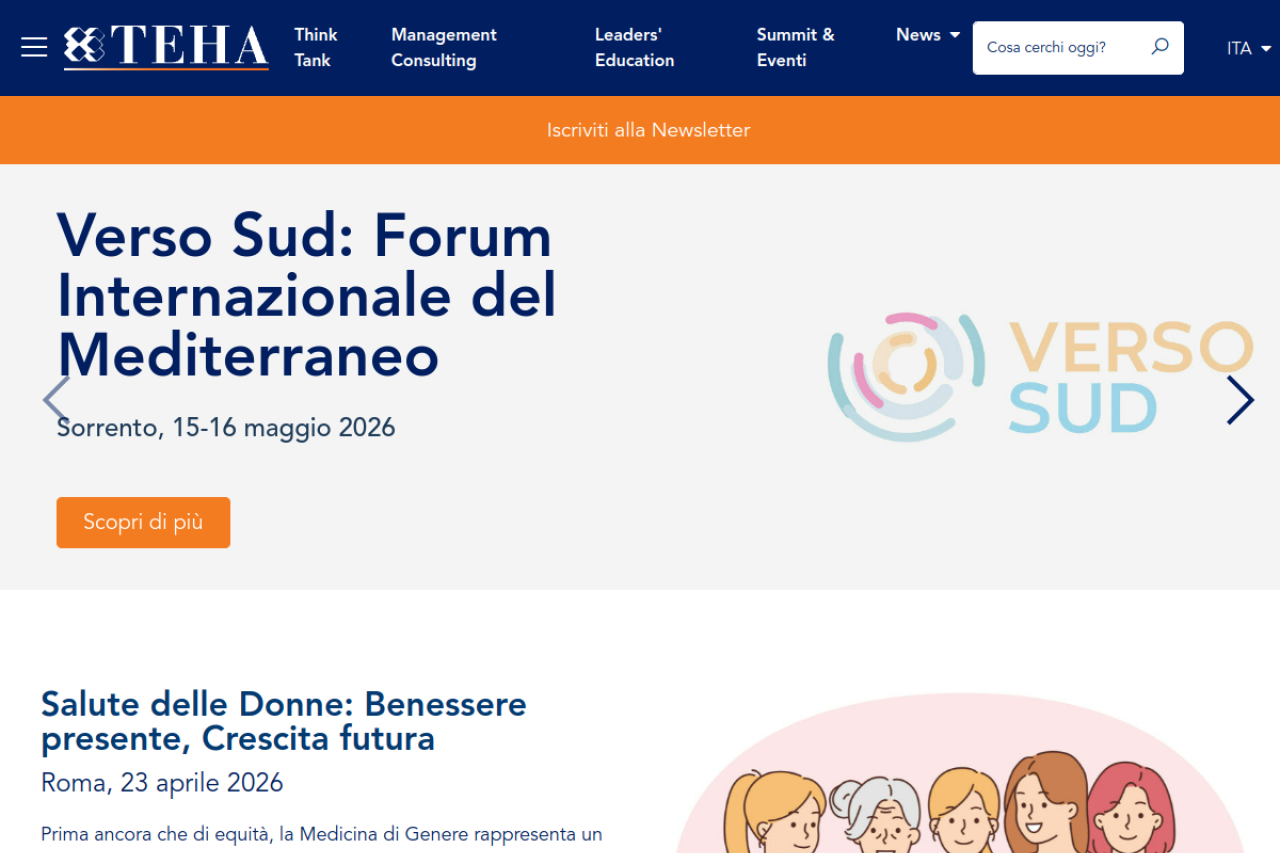The image size is (1280, 853).
Task: Select Management Consulting in the navigation
Action: (444, 47)
